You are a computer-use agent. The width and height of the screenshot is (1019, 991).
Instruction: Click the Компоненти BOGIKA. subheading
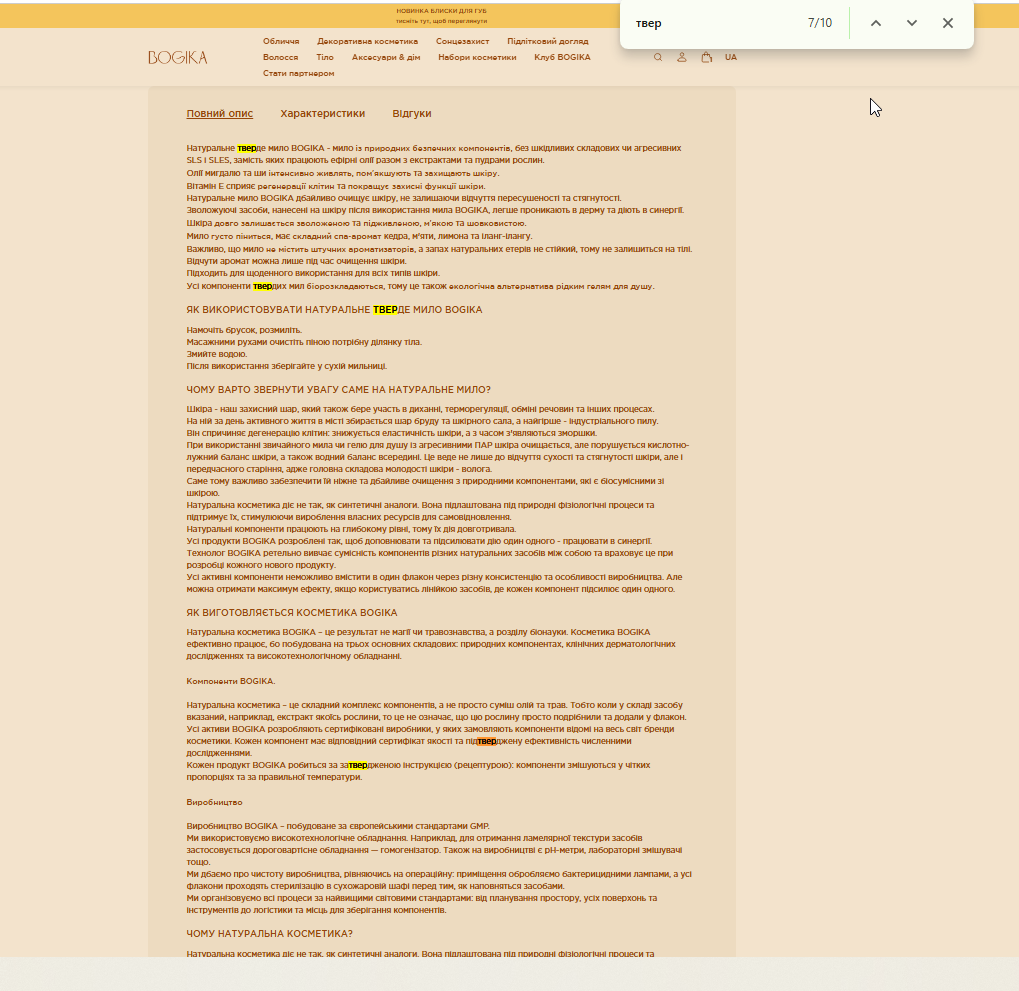(231, 681)
